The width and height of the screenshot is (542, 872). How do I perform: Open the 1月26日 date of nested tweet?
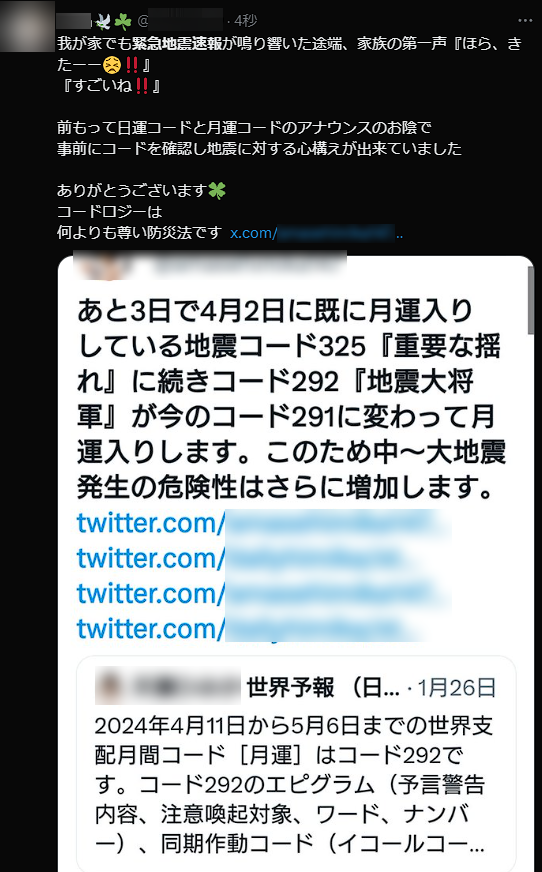click(456, 687)
